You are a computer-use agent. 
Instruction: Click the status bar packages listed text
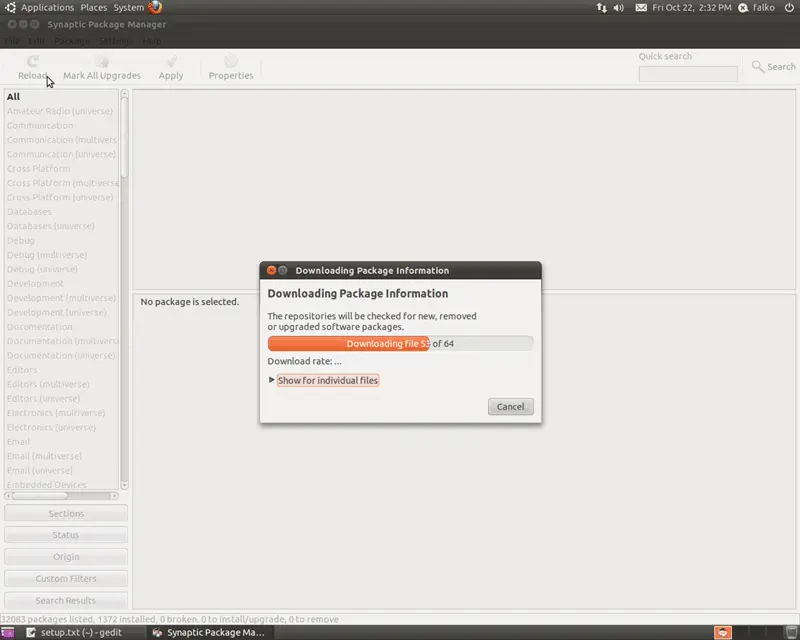[169, 619]
